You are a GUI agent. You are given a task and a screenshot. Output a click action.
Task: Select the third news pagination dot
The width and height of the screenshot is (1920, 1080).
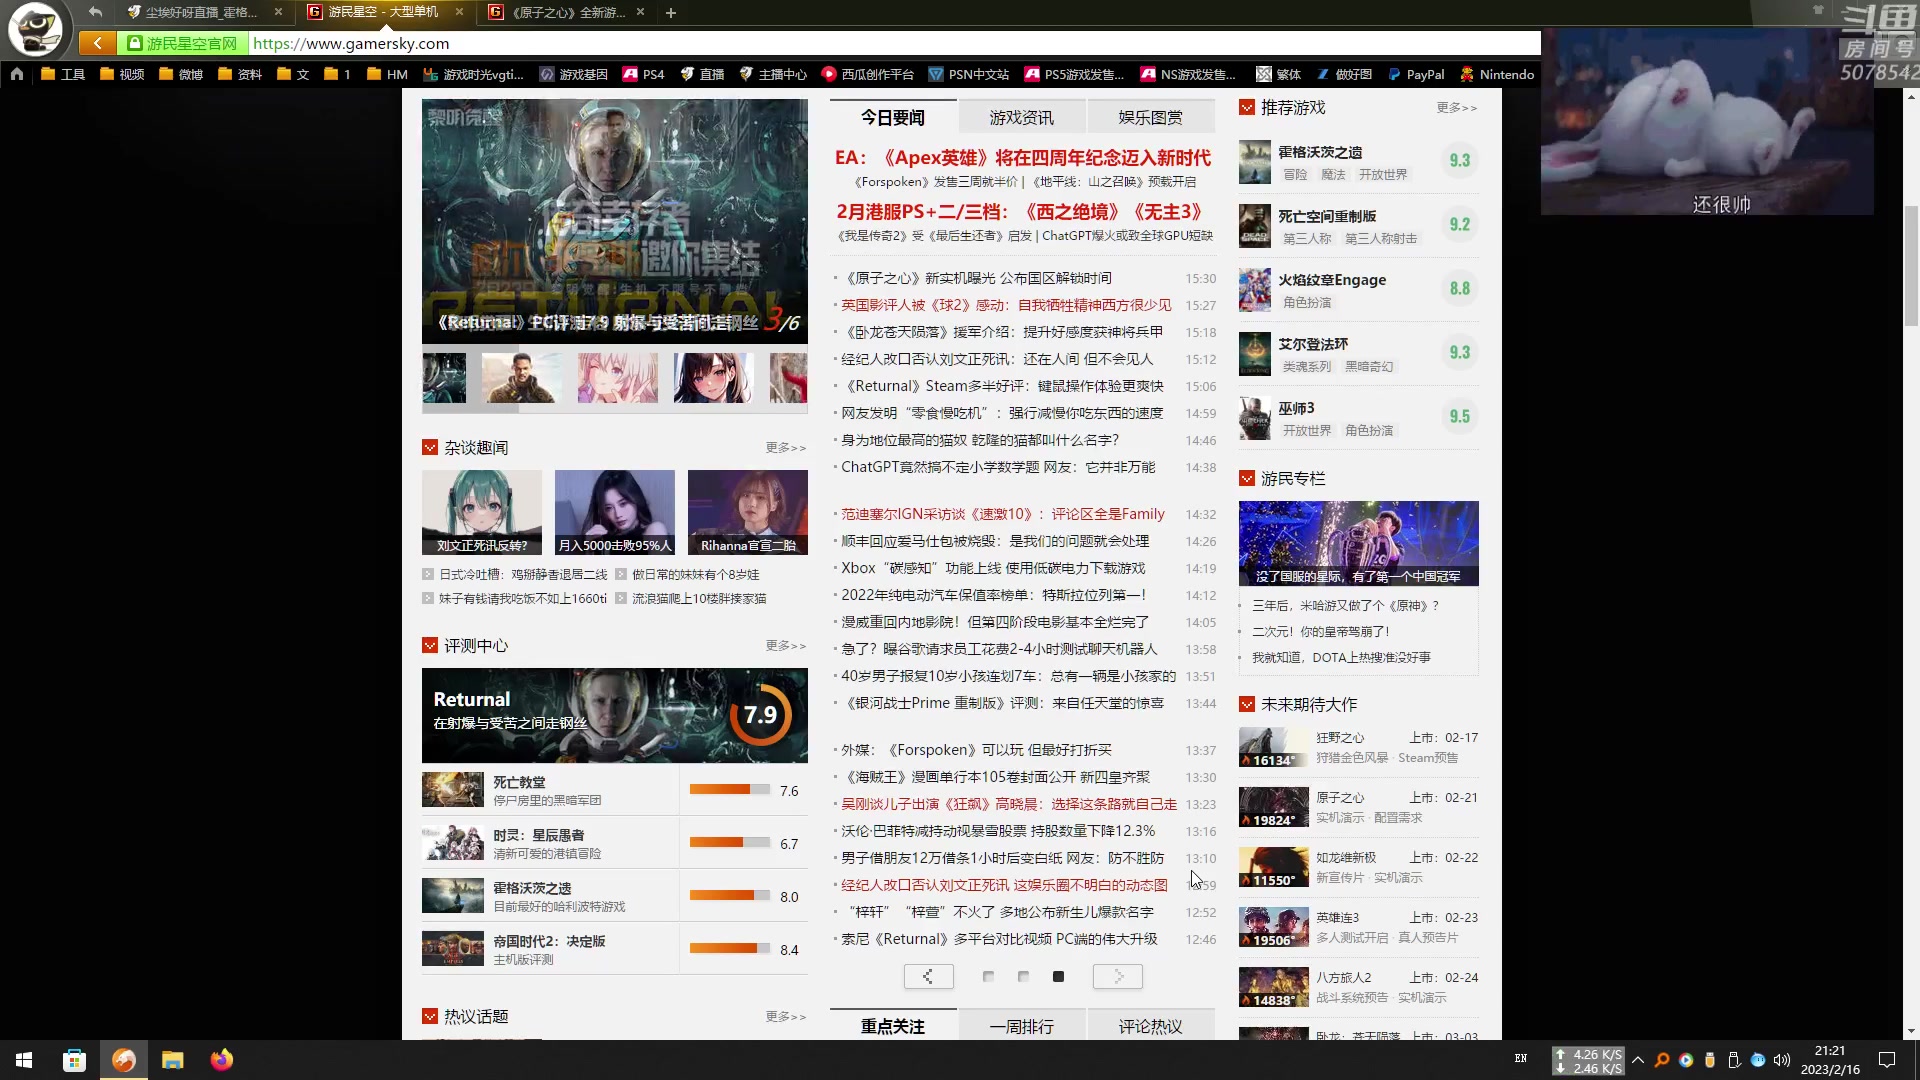tap(1058, 976)
